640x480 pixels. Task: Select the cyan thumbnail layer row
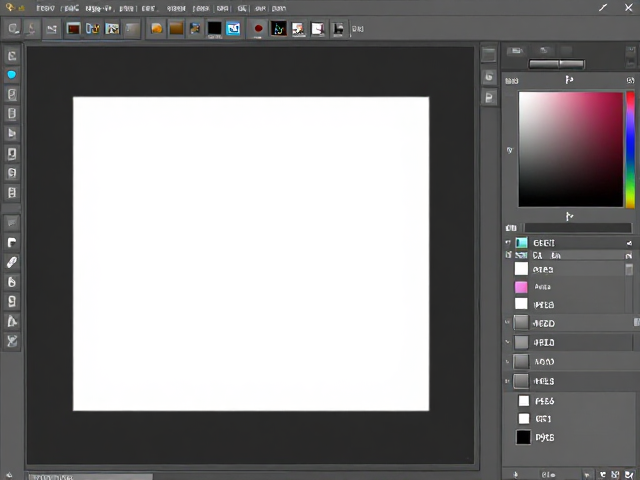click(569, 243)
